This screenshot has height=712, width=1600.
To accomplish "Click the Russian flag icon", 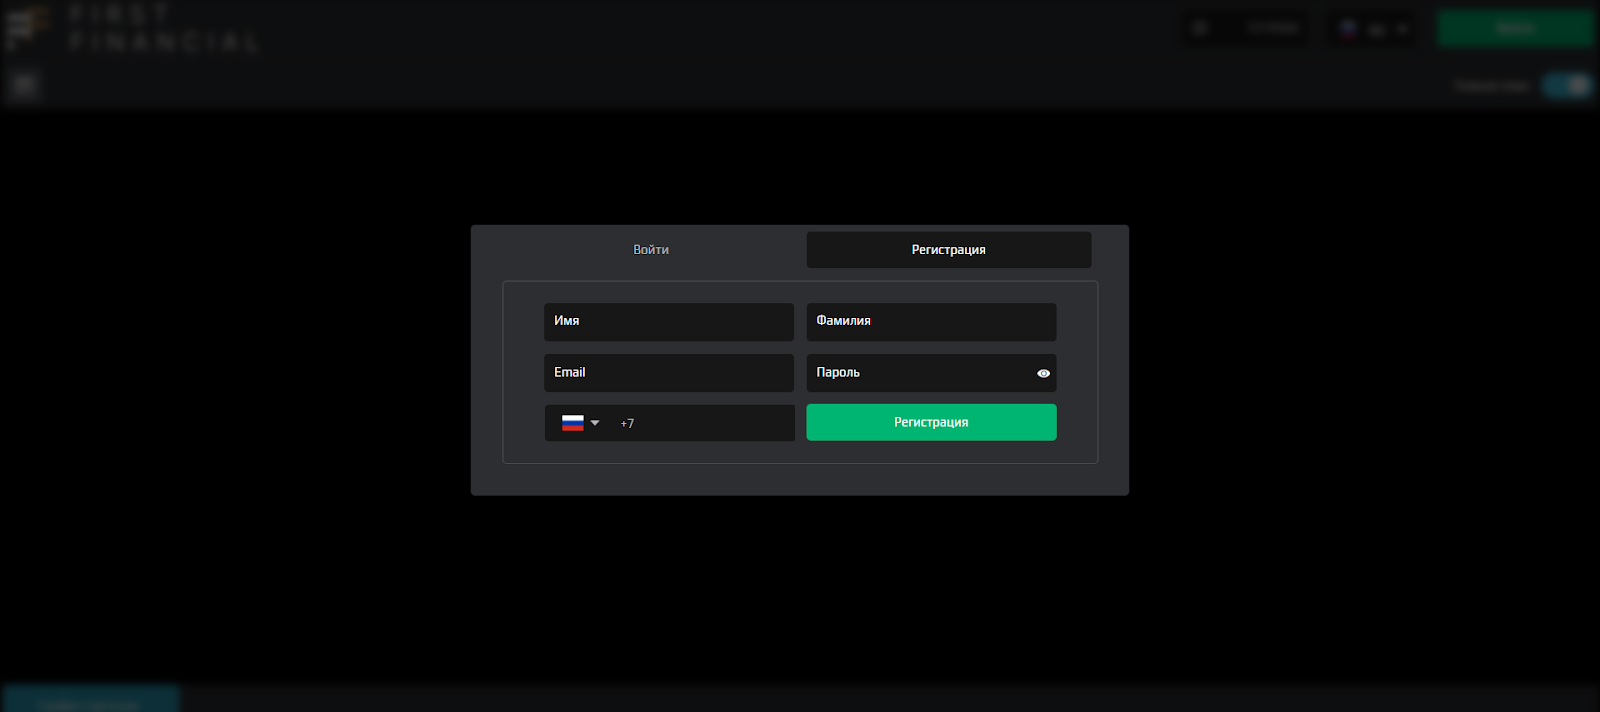I will tap(572, 423).
